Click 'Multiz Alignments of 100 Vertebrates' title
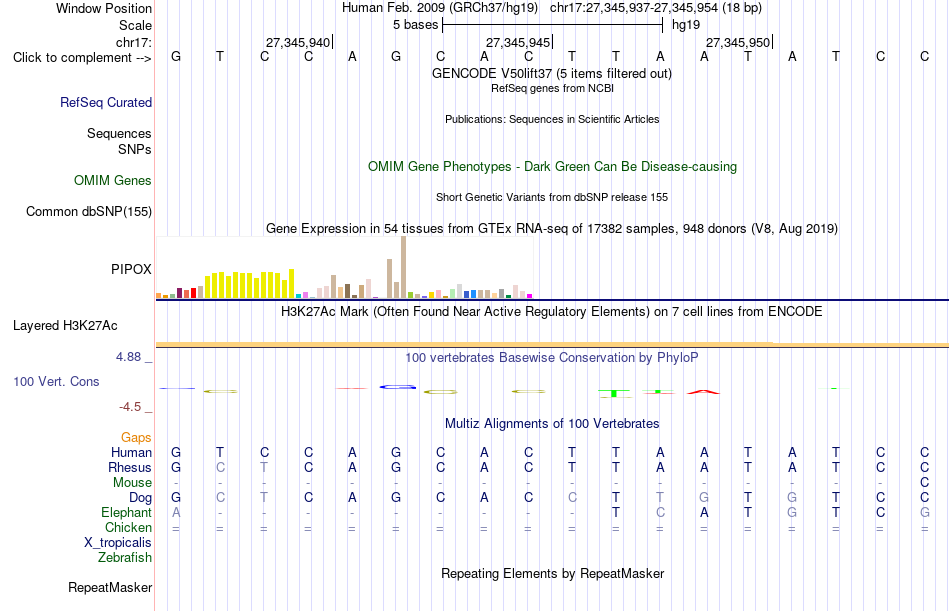 [552, 424]
